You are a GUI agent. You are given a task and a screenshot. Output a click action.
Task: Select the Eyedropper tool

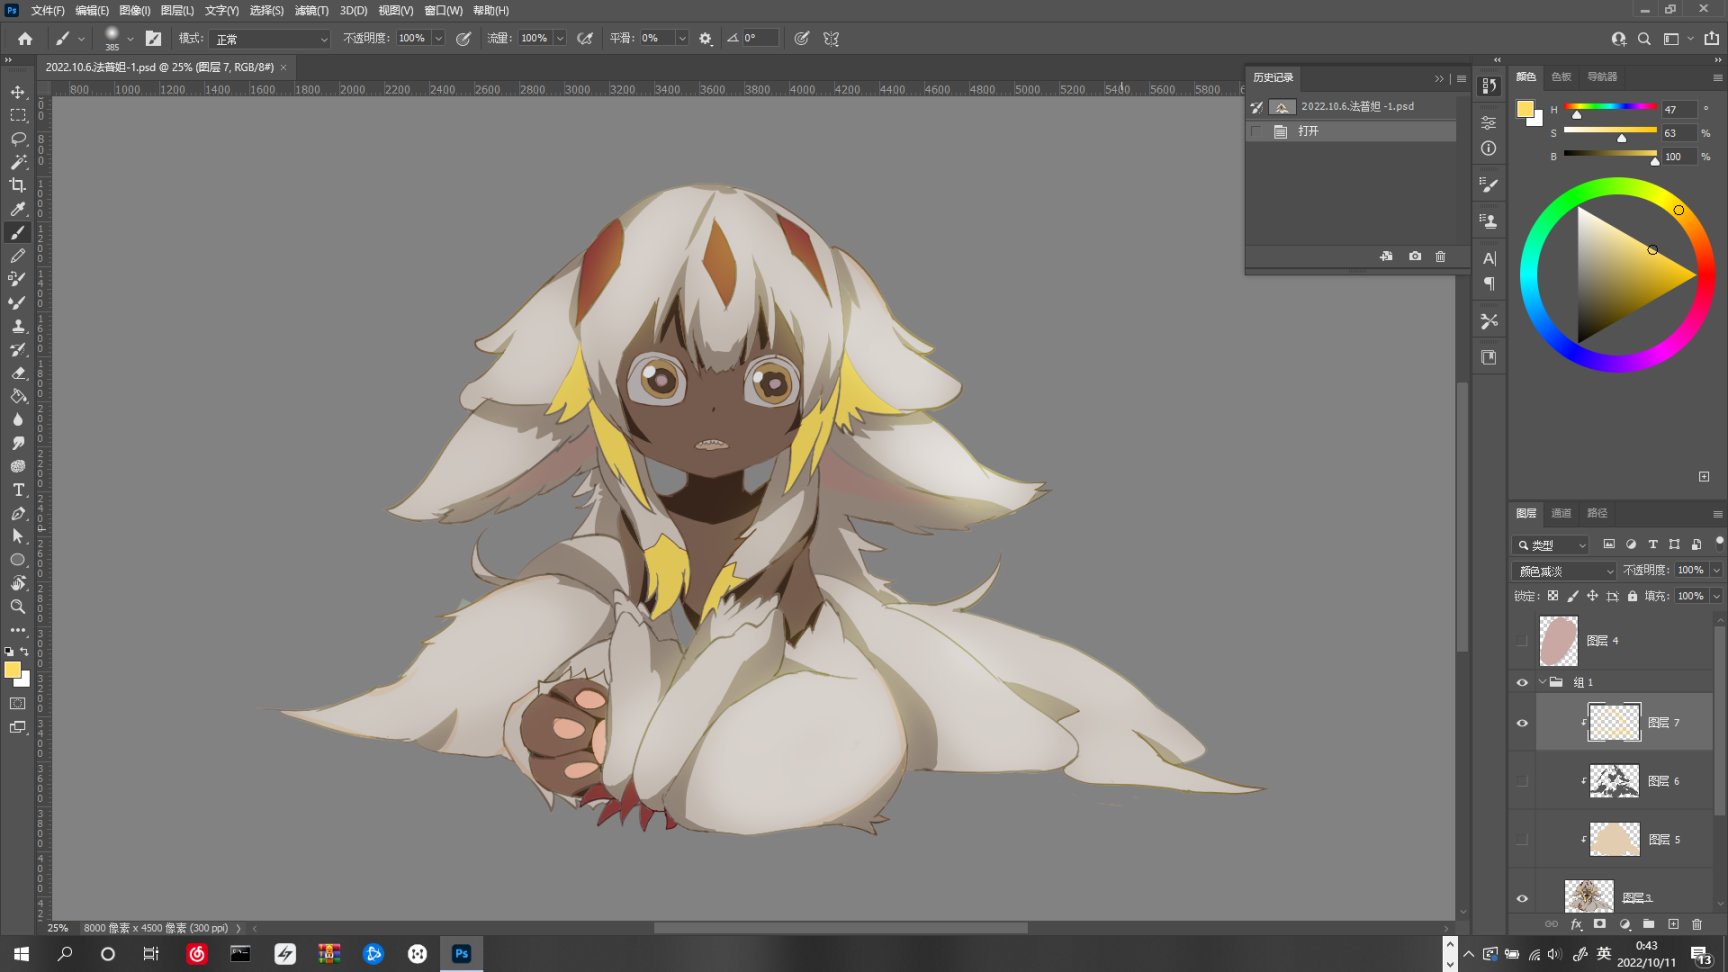pos(18,209)
